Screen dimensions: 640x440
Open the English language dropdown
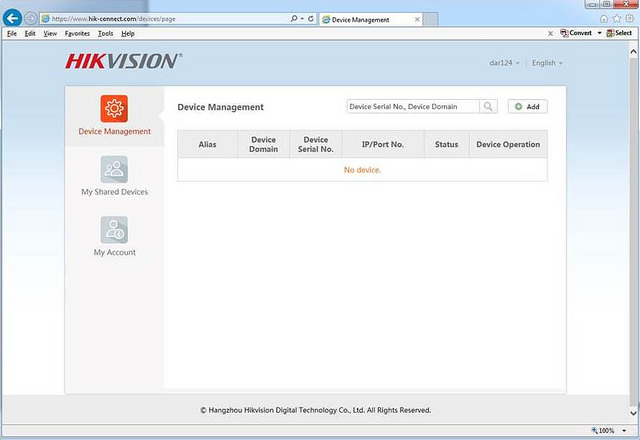click(x=547, y=63)
